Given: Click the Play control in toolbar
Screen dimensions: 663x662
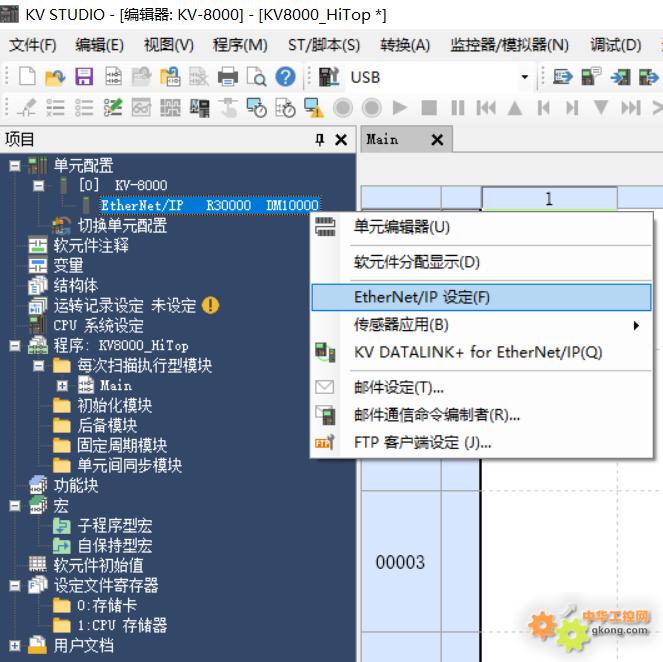Looking at the screenshot, I should click(400, 107).
